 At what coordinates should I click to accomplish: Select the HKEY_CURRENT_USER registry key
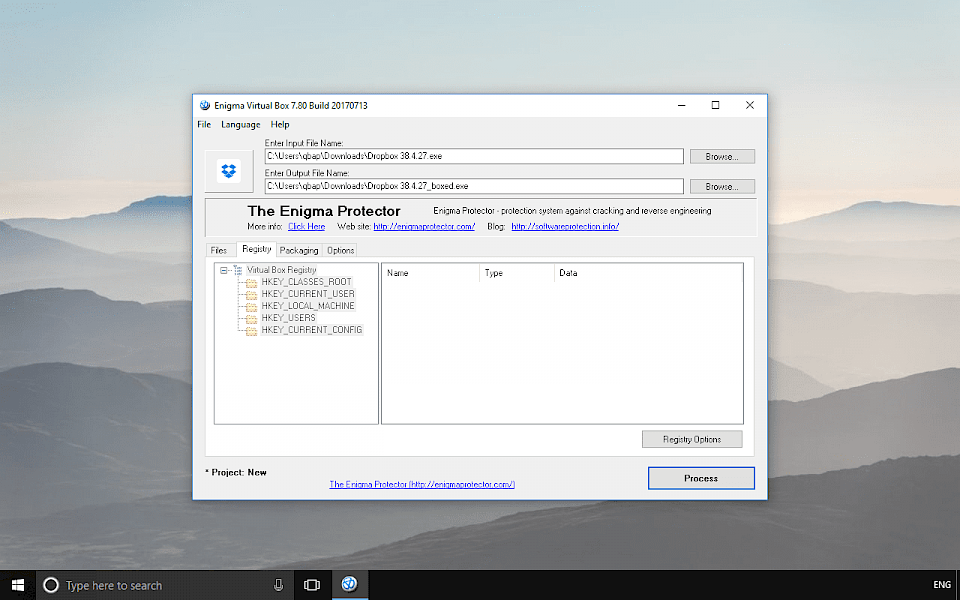tap(308, 294)
